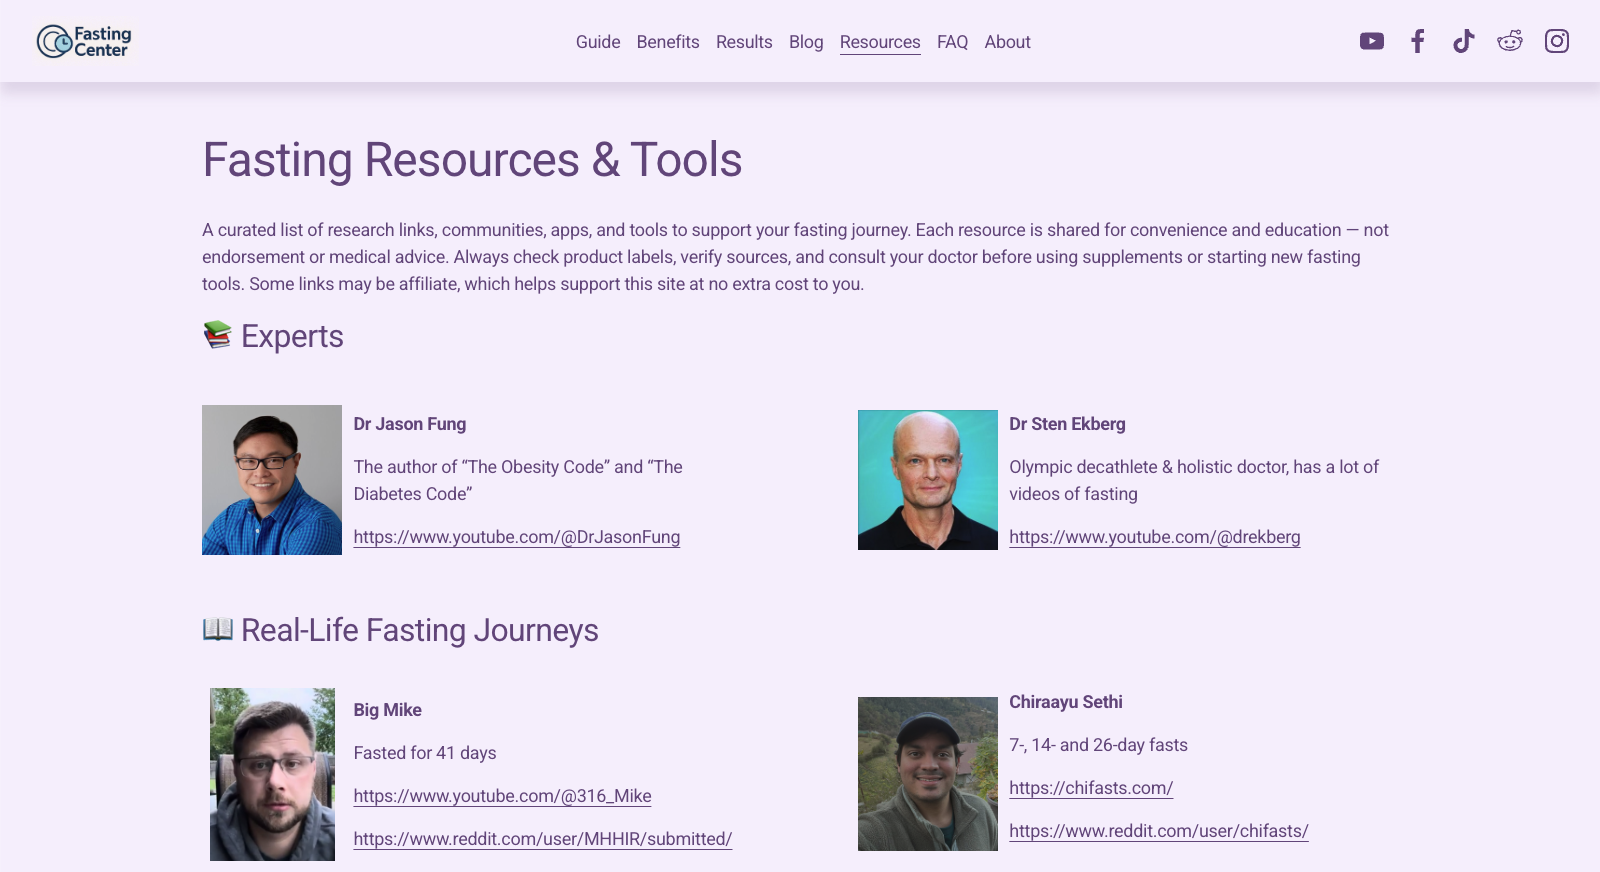Open the Reddit icon in header

1510,41
